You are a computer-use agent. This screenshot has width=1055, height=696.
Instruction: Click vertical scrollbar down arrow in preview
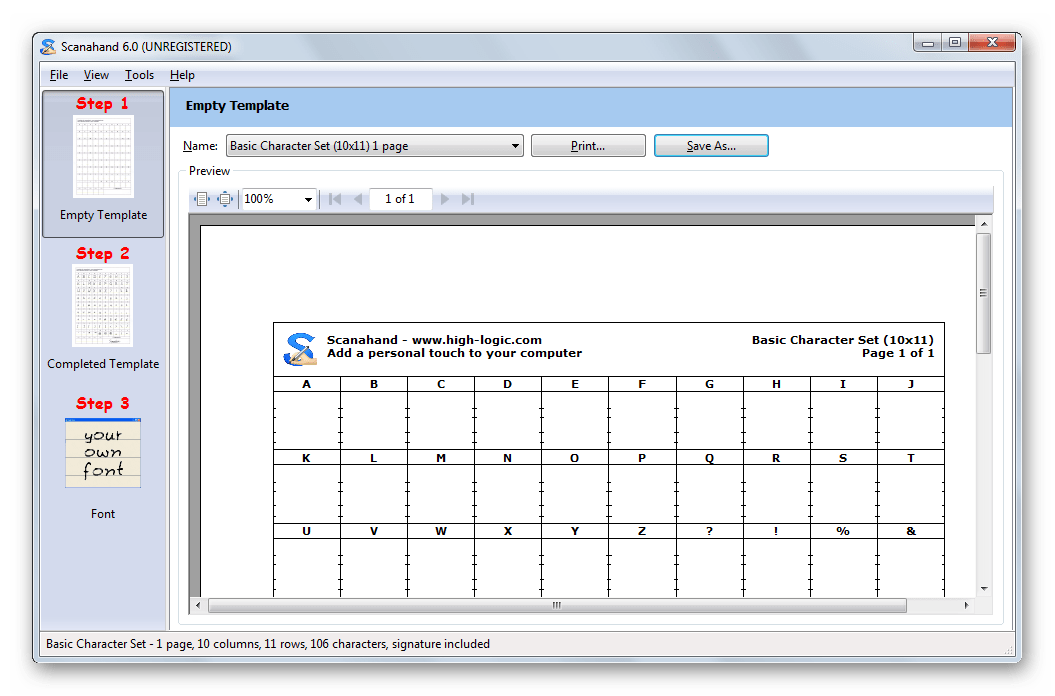click(x=984, y=589)
